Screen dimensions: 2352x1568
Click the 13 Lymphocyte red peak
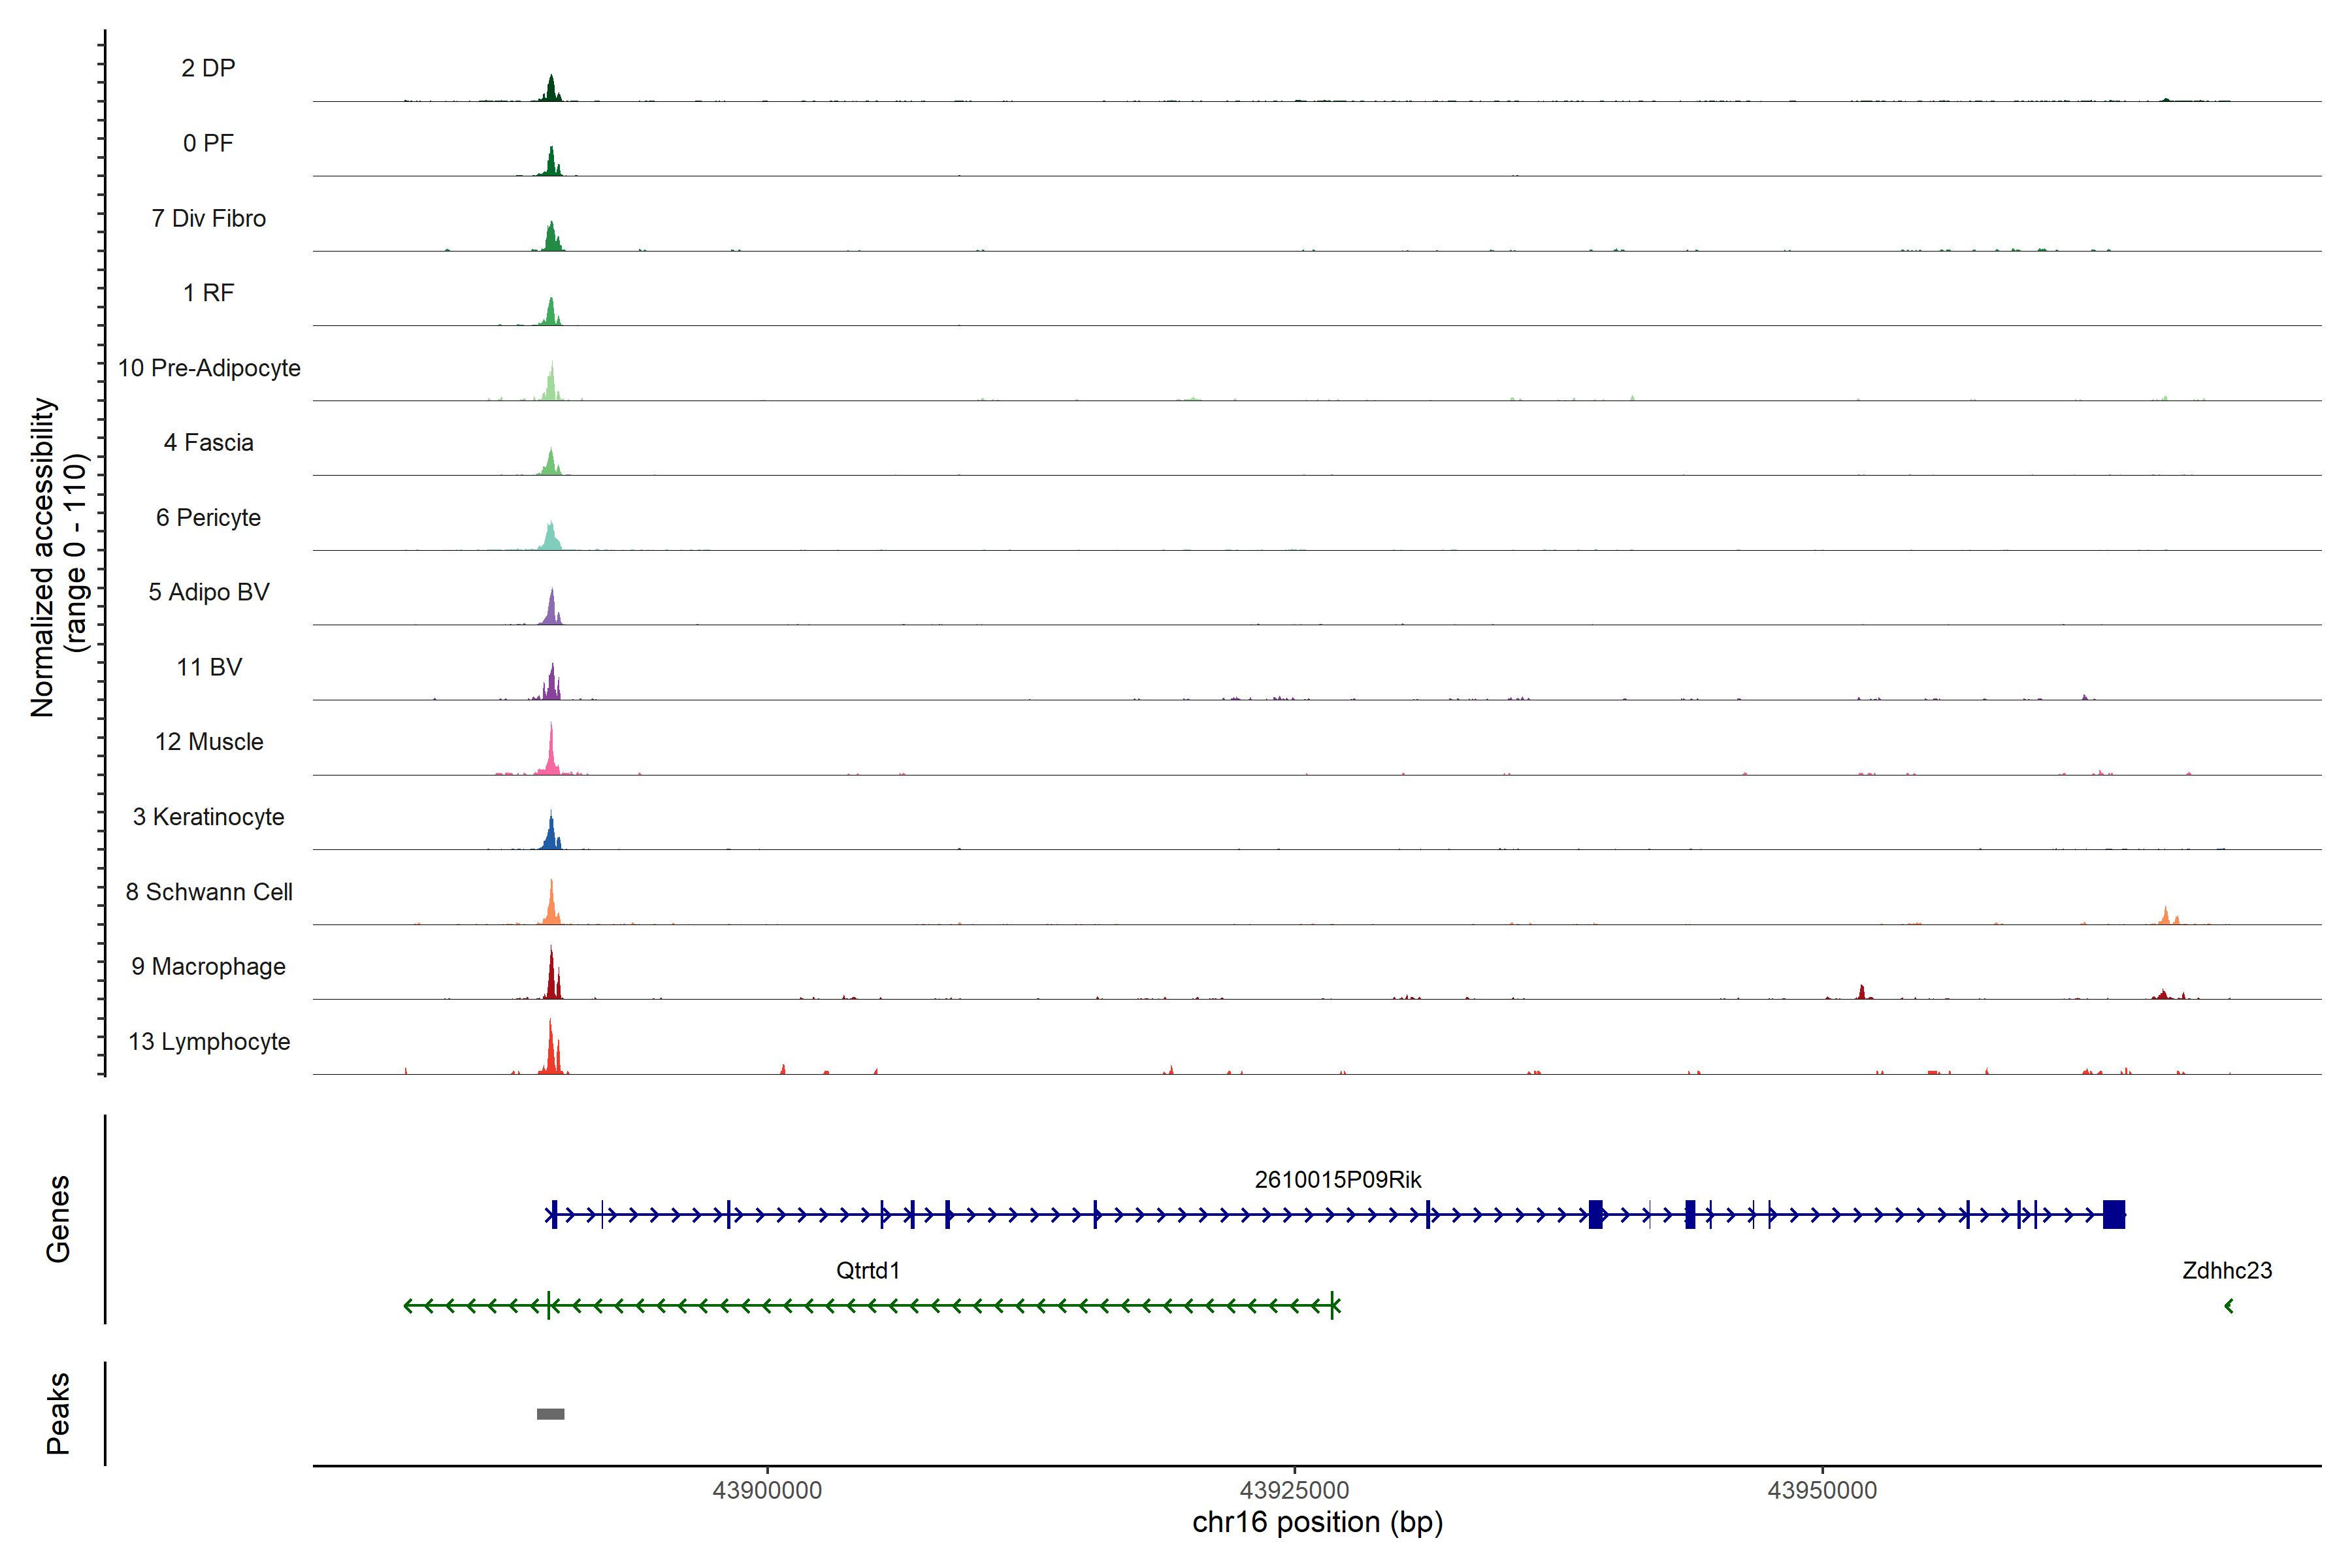click(550, 1050)
